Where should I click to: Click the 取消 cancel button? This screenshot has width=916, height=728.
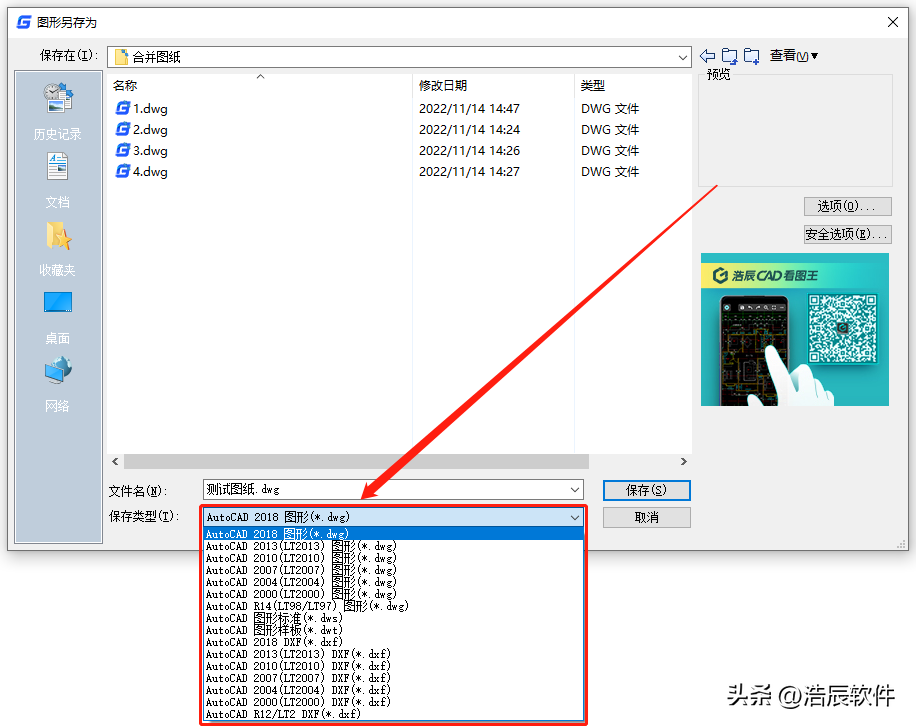point(646,518)
